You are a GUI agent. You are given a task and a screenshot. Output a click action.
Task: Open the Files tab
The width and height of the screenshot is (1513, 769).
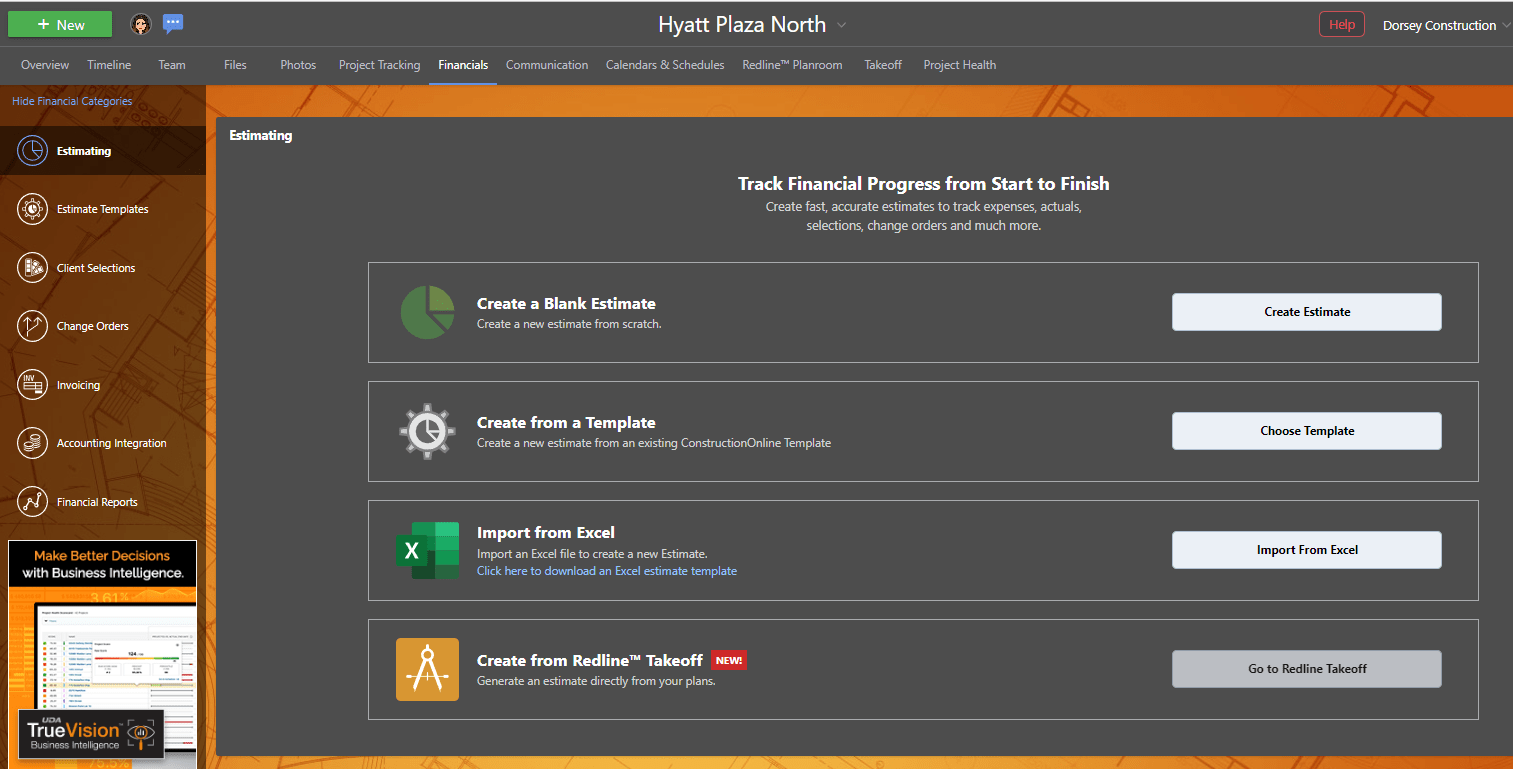point(235,65)
